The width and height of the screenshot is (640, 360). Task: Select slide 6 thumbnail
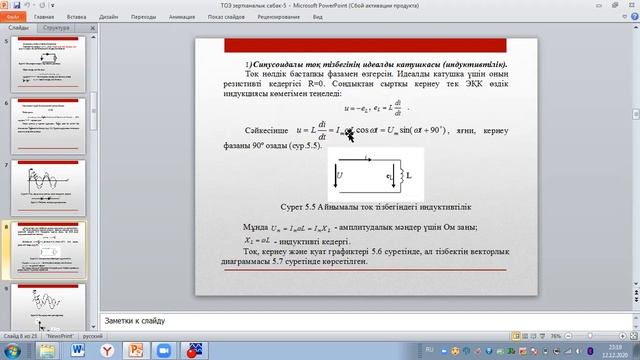pyautogui.click(x=48, y=126)
